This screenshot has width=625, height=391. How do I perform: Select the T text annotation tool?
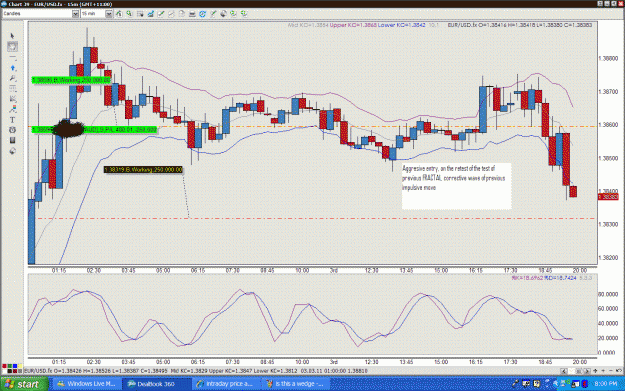coord(12,119)
